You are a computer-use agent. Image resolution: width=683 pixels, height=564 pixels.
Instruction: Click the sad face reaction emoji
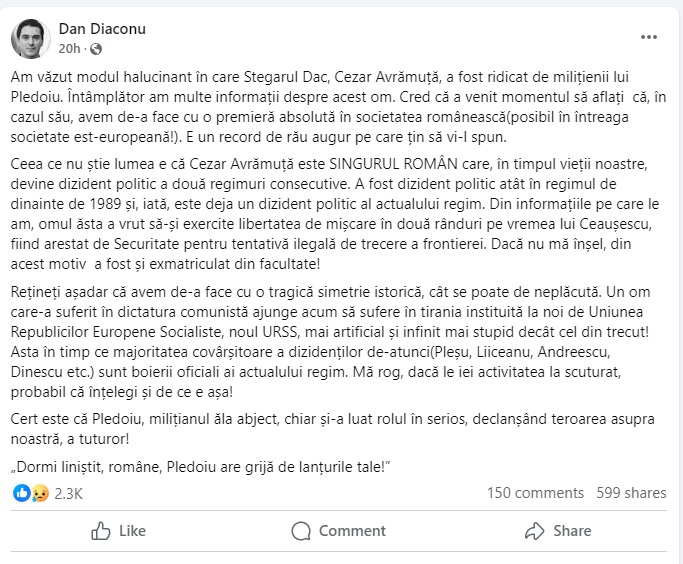(37, 493)
